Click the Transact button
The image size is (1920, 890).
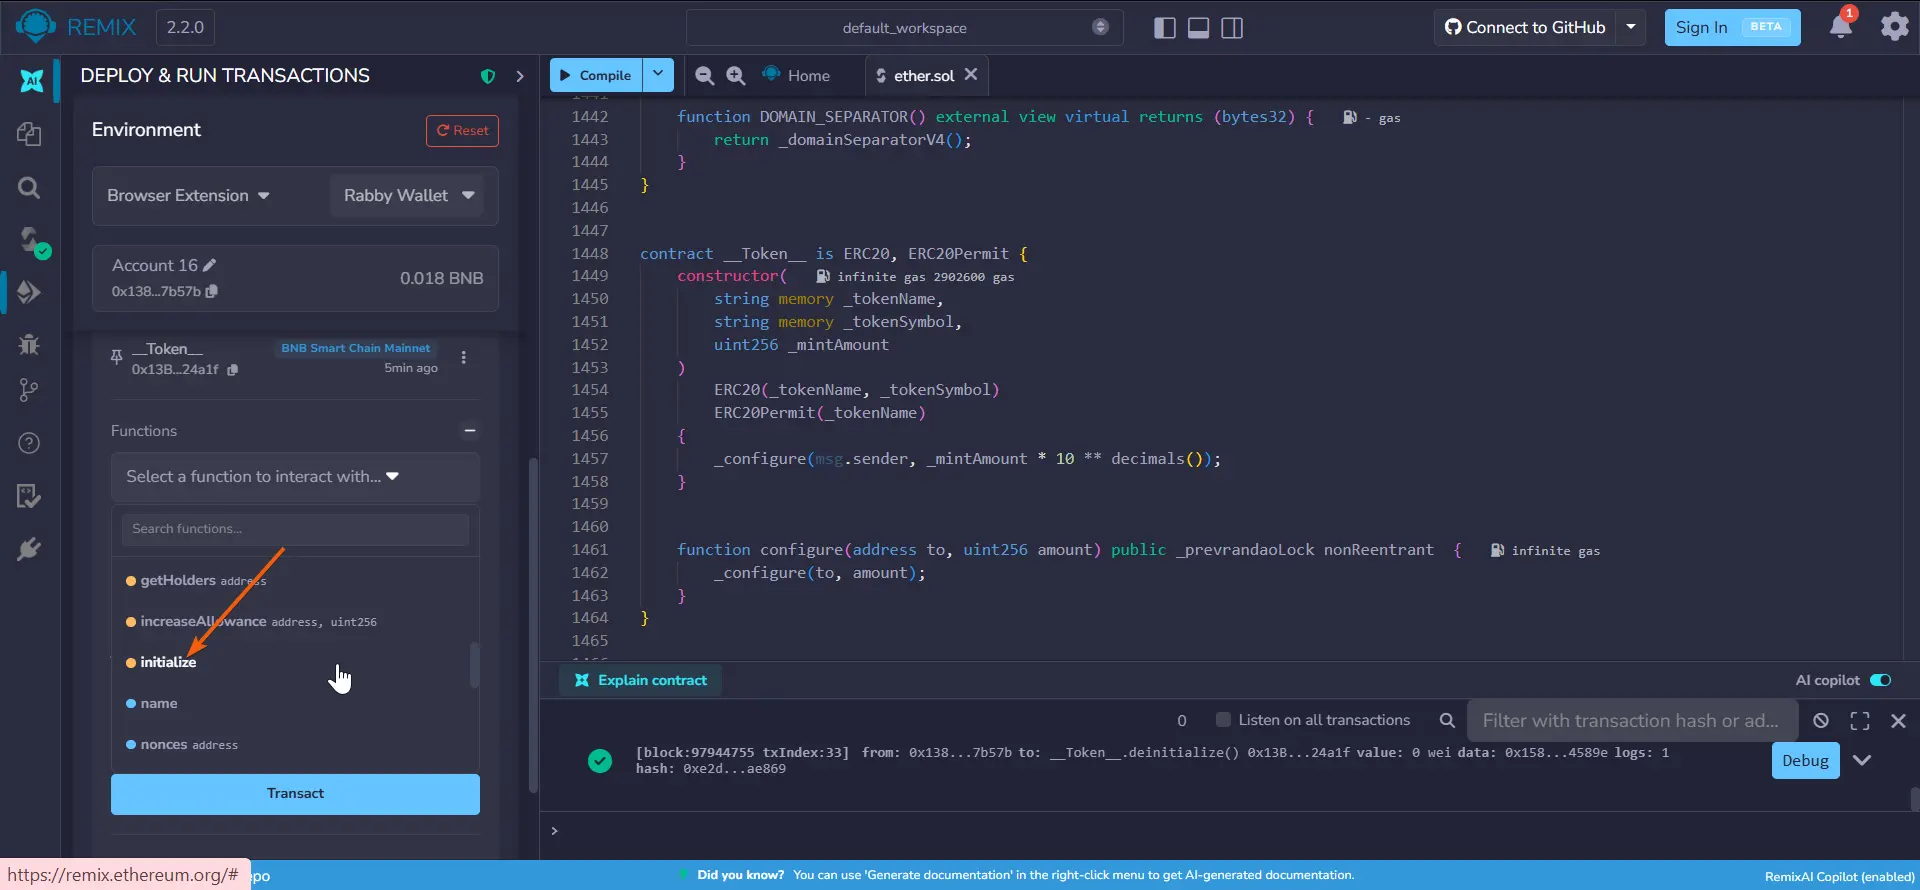pos(295,794)
